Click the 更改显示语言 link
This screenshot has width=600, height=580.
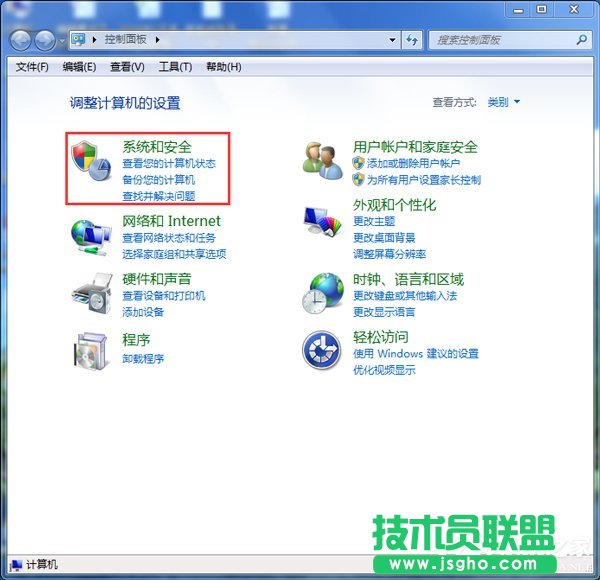click(x=384, y=312)
